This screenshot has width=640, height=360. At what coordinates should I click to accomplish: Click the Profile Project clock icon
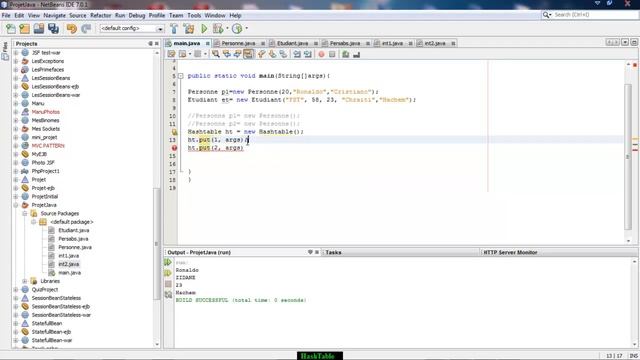coord(237,29)
